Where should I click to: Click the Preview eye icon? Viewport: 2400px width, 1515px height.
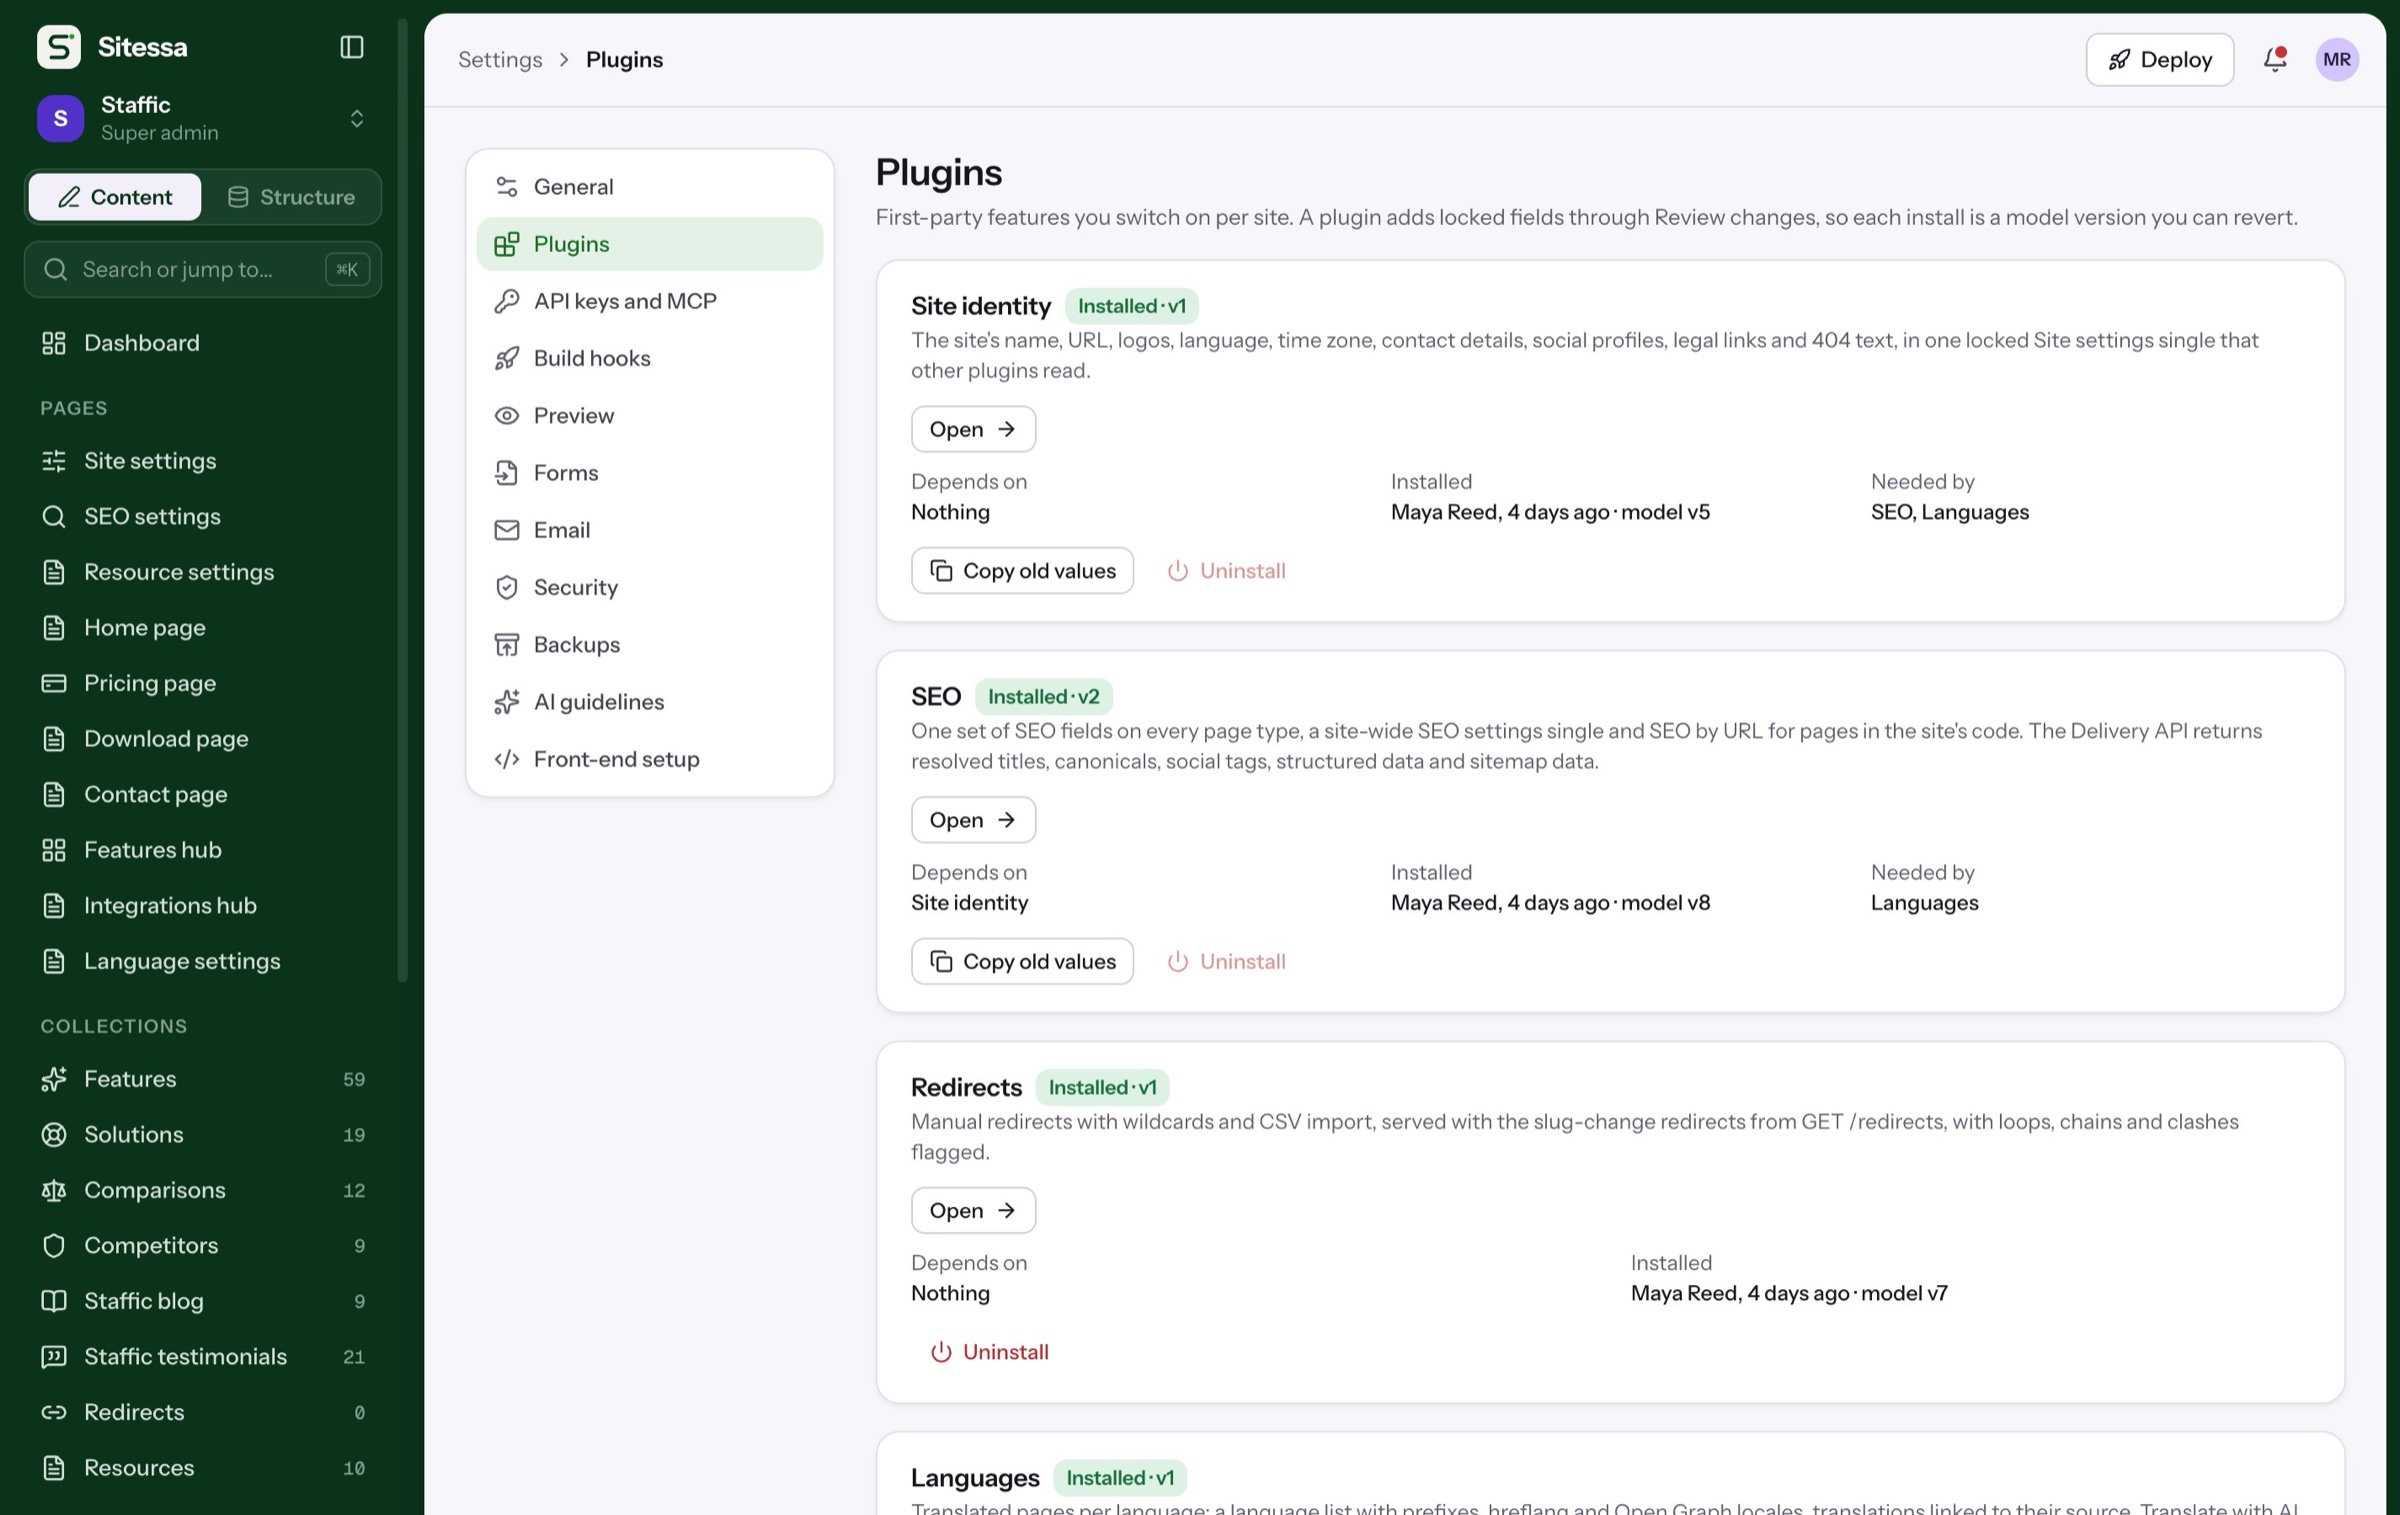coord(507,415)
